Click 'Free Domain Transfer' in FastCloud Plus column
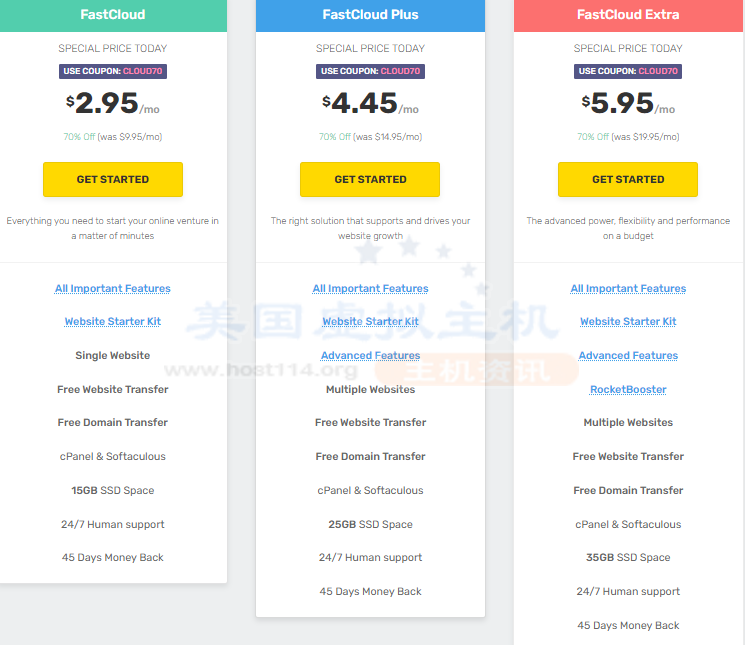 pyautogui.click(x=370, y=456)
